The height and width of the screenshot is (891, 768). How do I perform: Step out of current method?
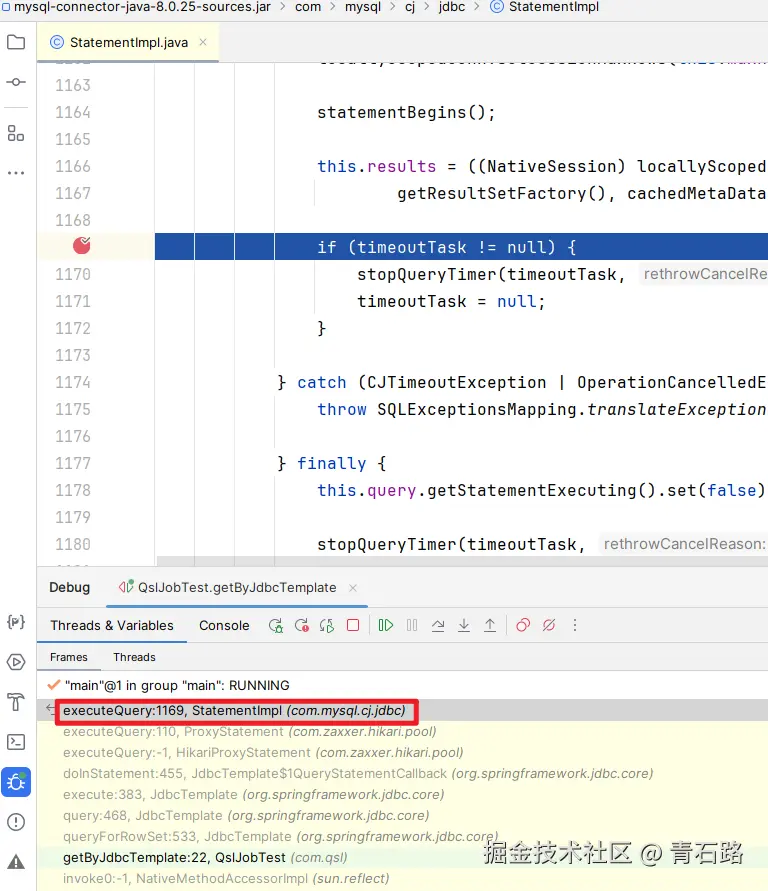tap(490, 626)
